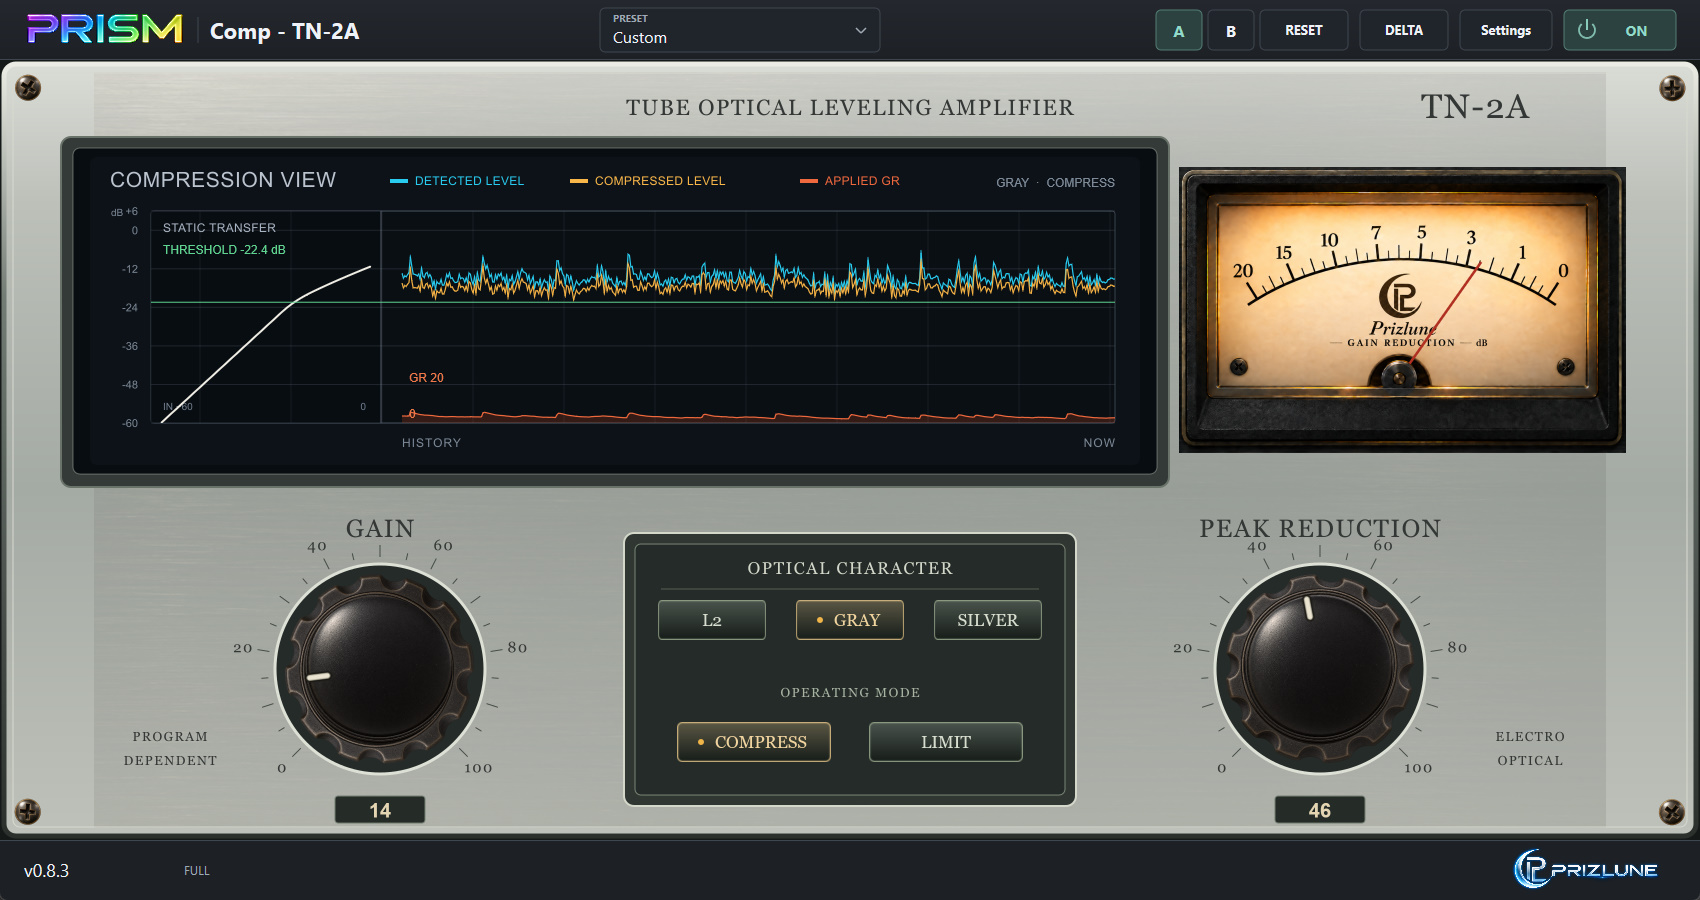Click the version v0.8.3 text
Viewport: 1700px width, 900px height.
(x=47, y=871)
